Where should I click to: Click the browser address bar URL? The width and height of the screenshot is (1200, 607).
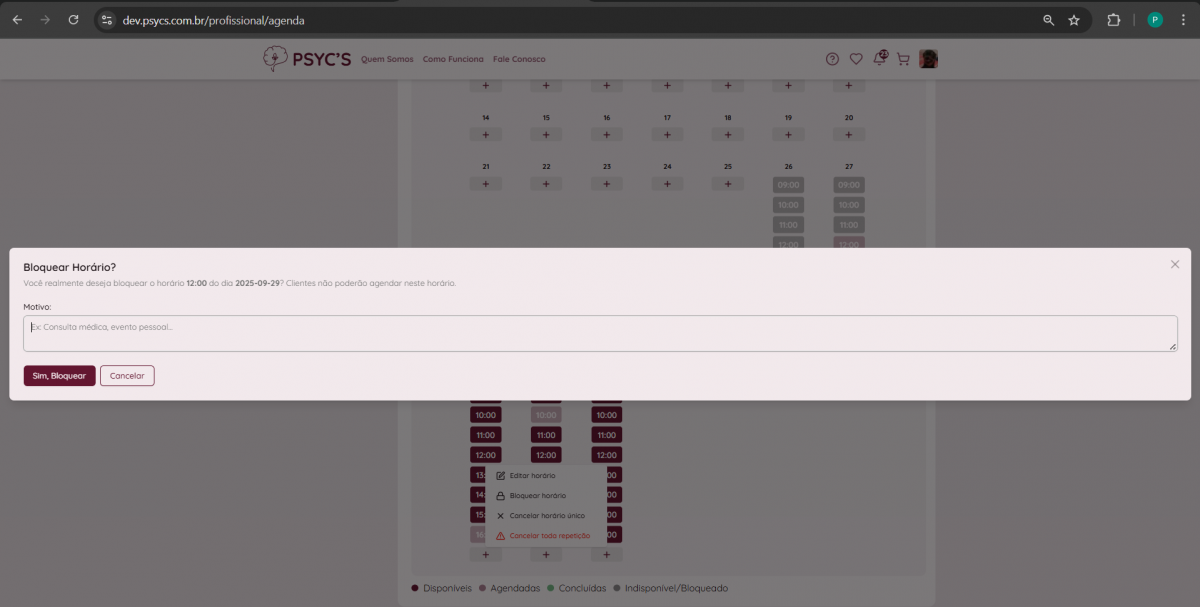click(214, 20)
